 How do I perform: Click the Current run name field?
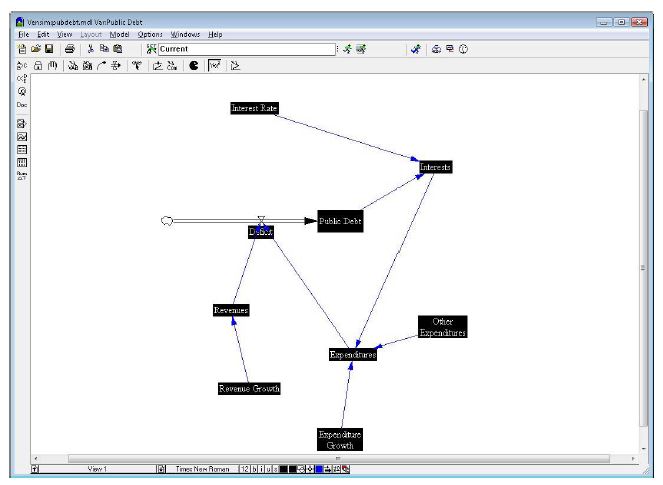coord(240,48)
